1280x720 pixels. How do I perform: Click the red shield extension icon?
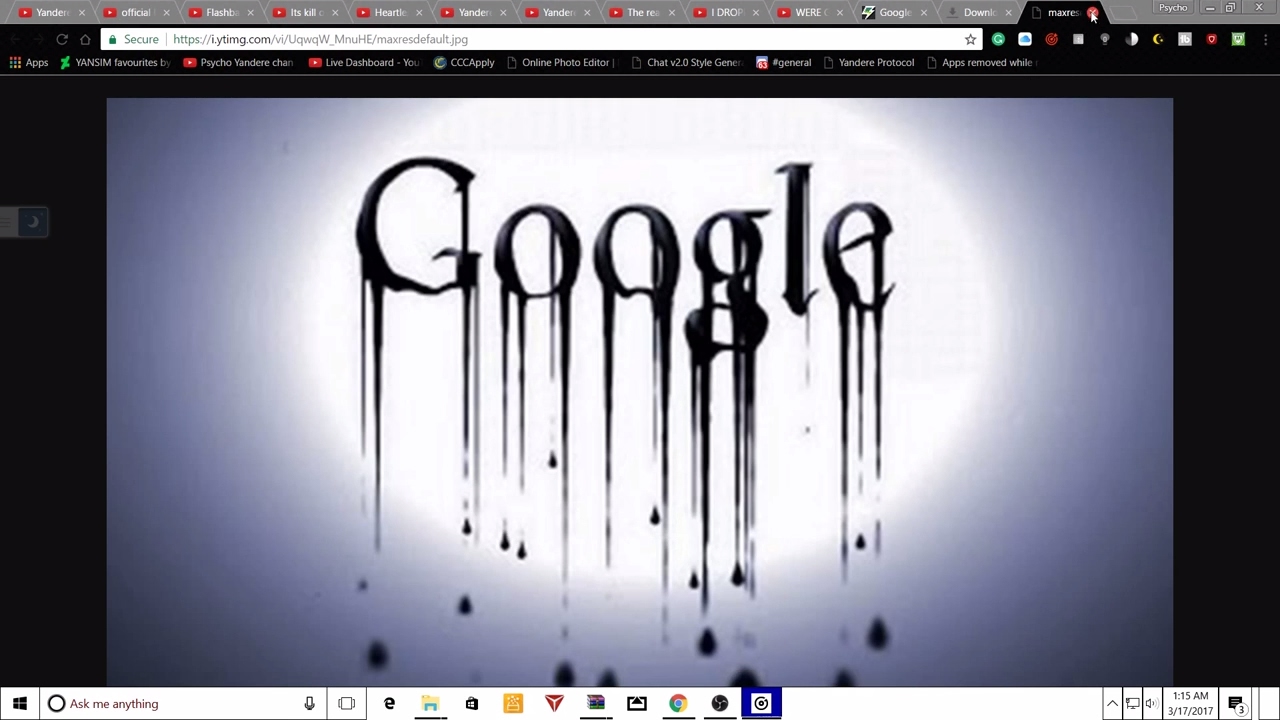(x=1211, y=39)
